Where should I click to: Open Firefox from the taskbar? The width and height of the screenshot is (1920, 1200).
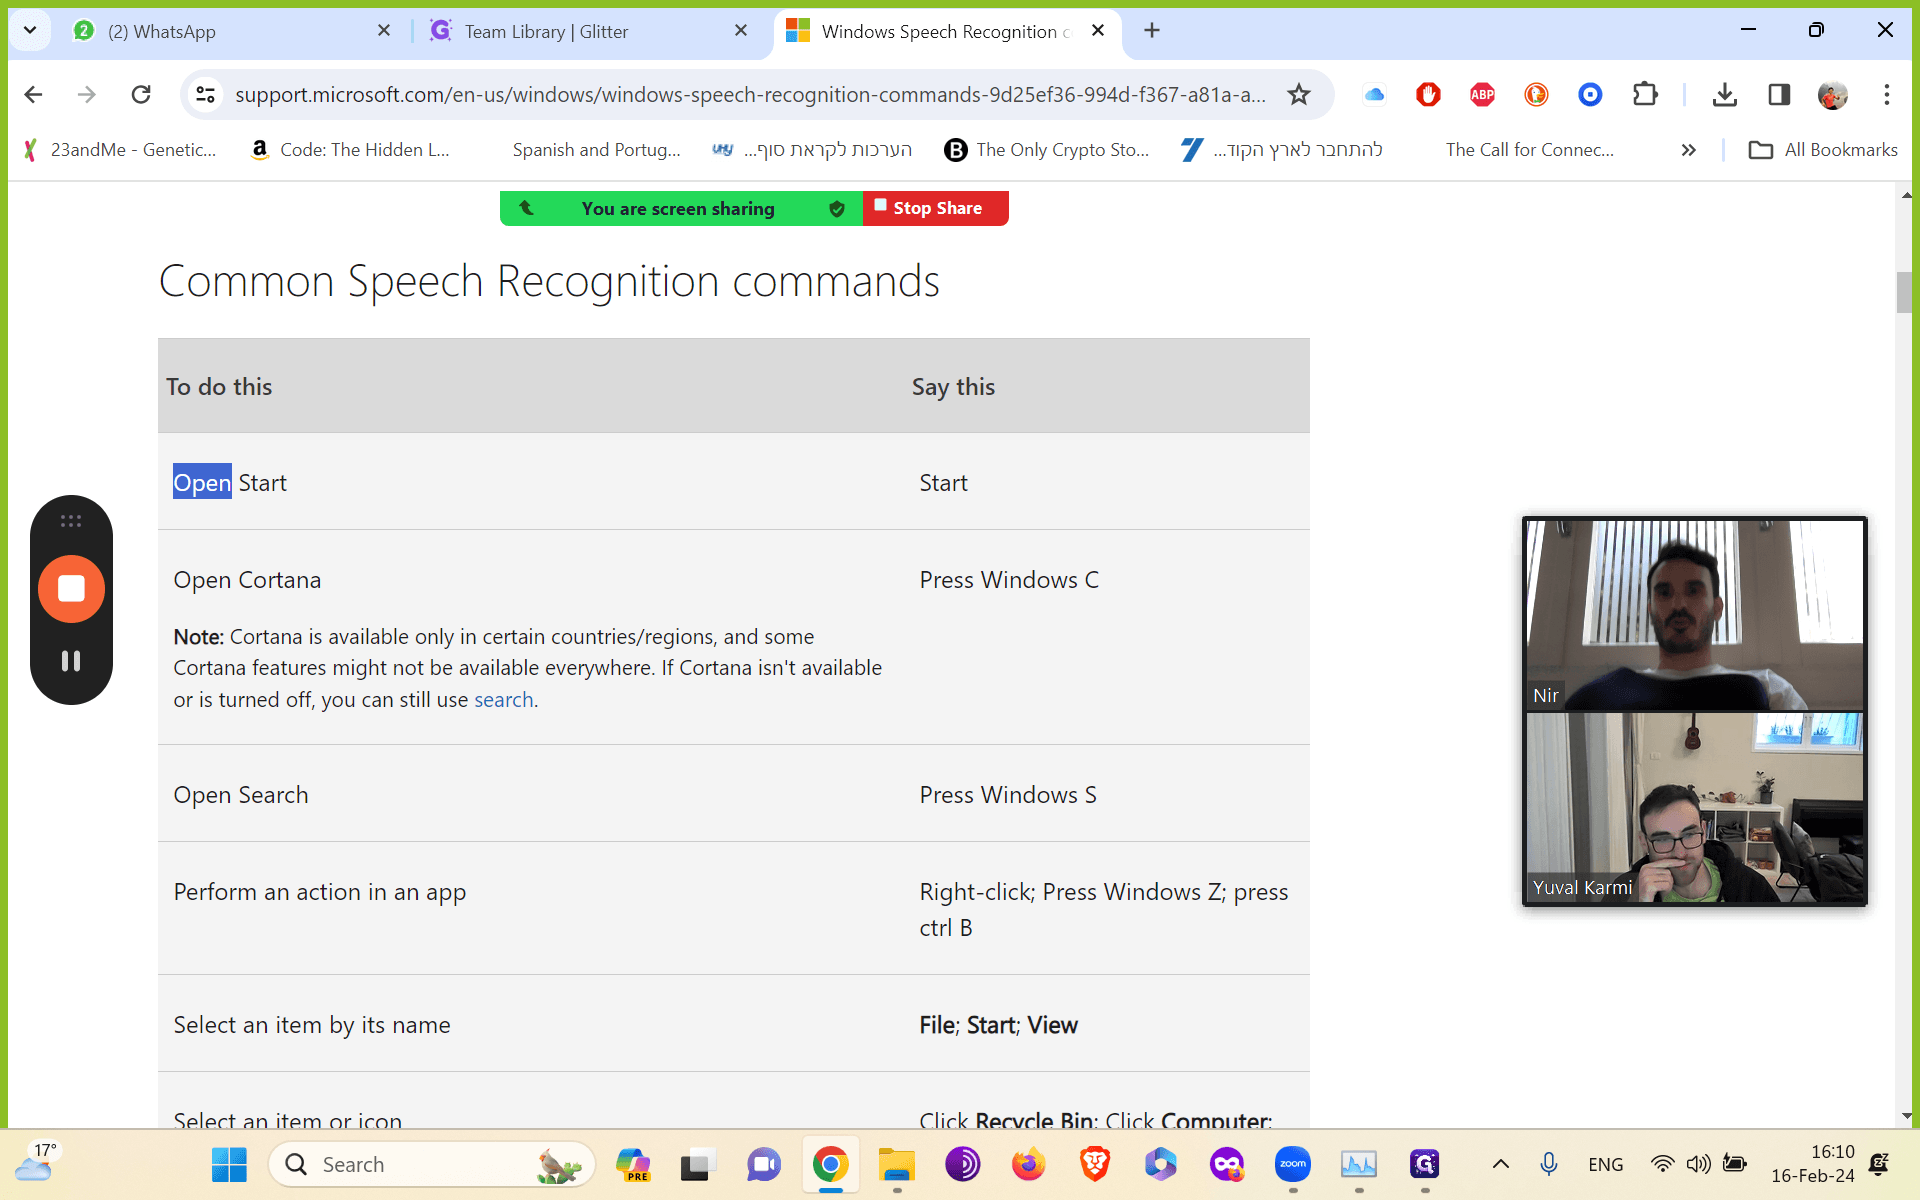tap(1028, 1164)
